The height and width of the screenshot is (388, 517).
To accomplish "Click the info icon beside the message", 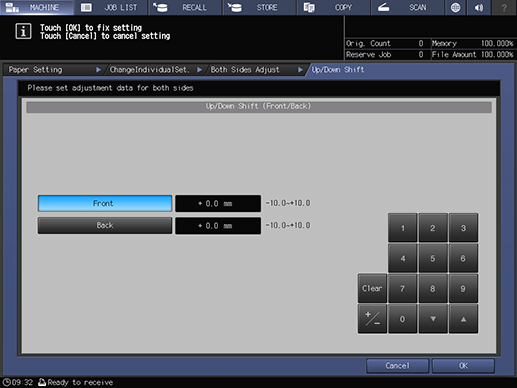I will [23, 32].
